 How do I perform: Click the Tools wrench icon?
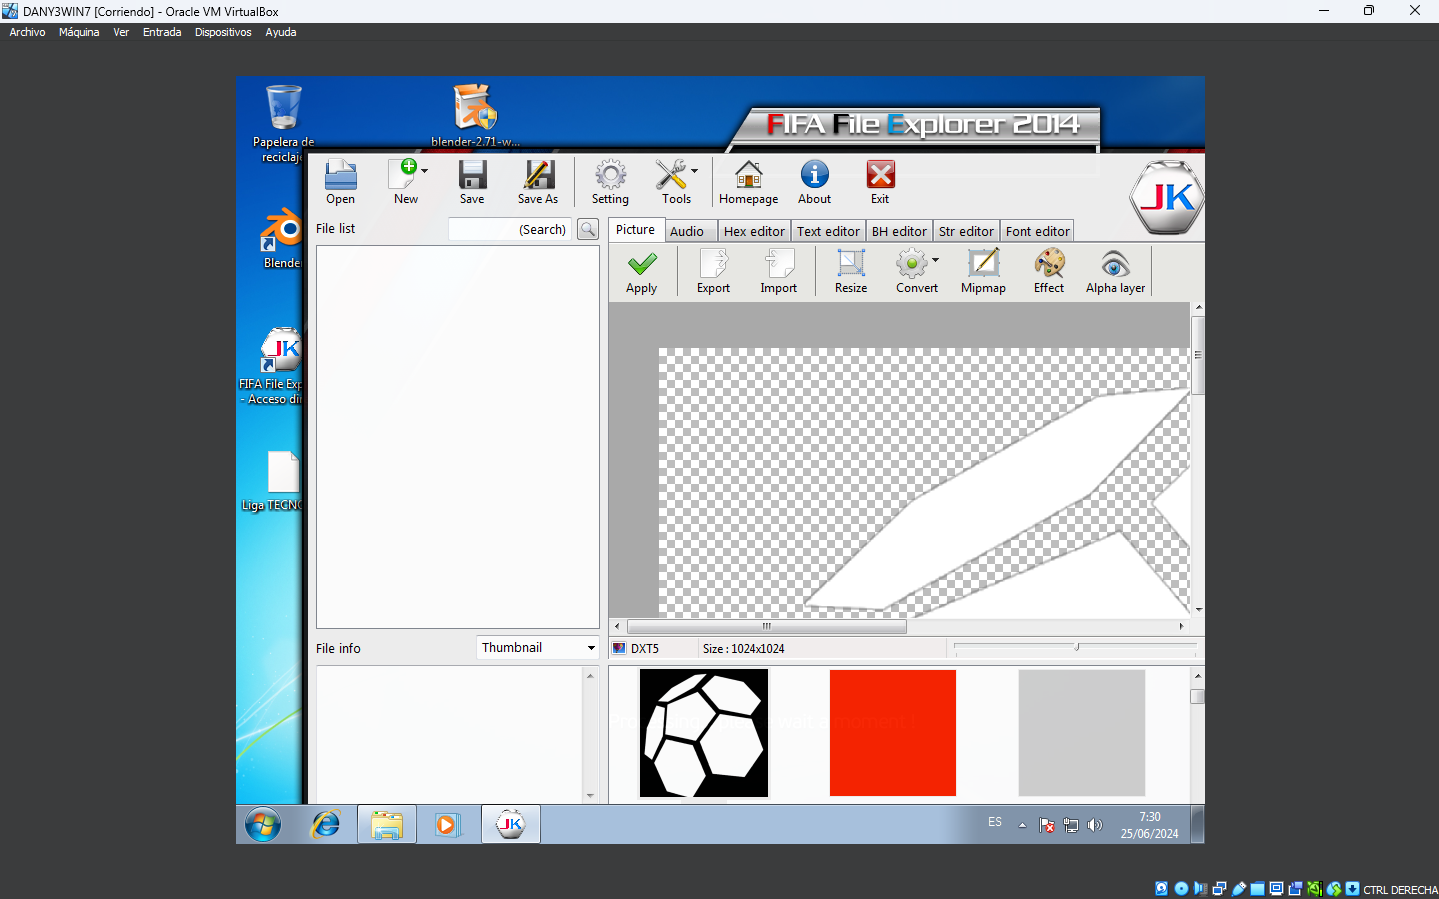[x=671, y=175]
